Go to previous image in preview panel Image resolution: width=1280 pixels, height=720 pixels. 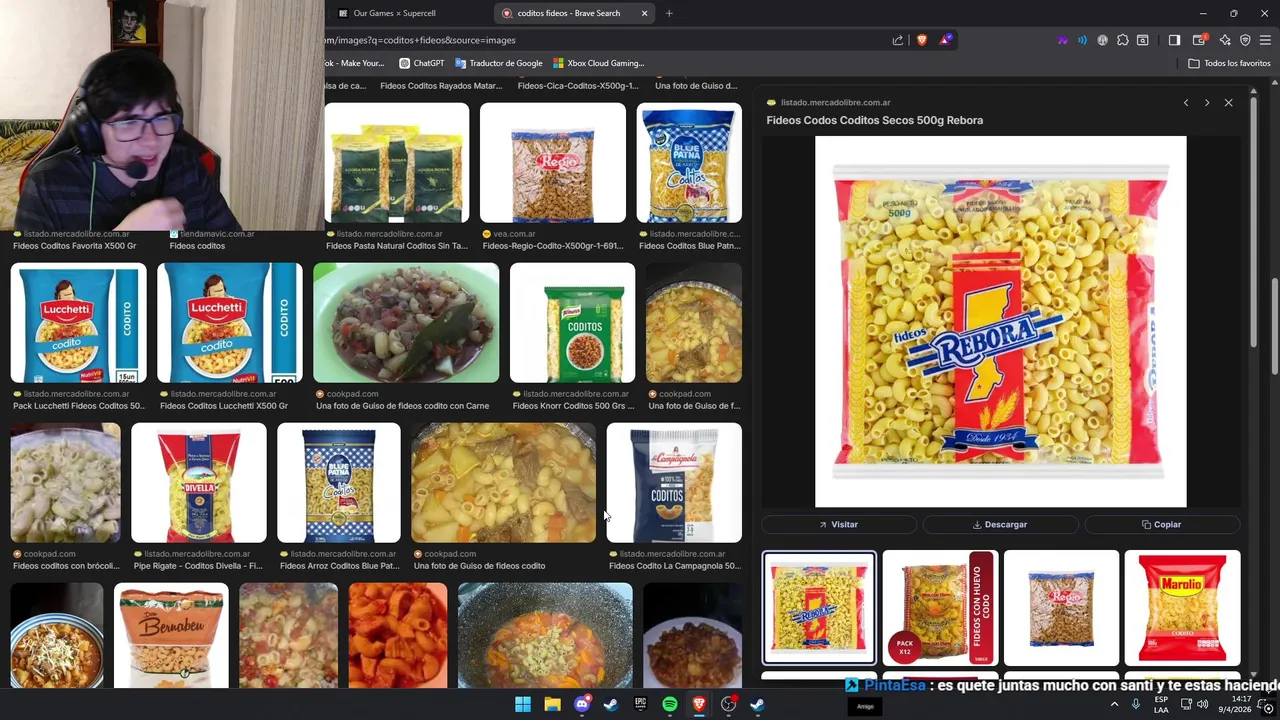coord(1186,103)
